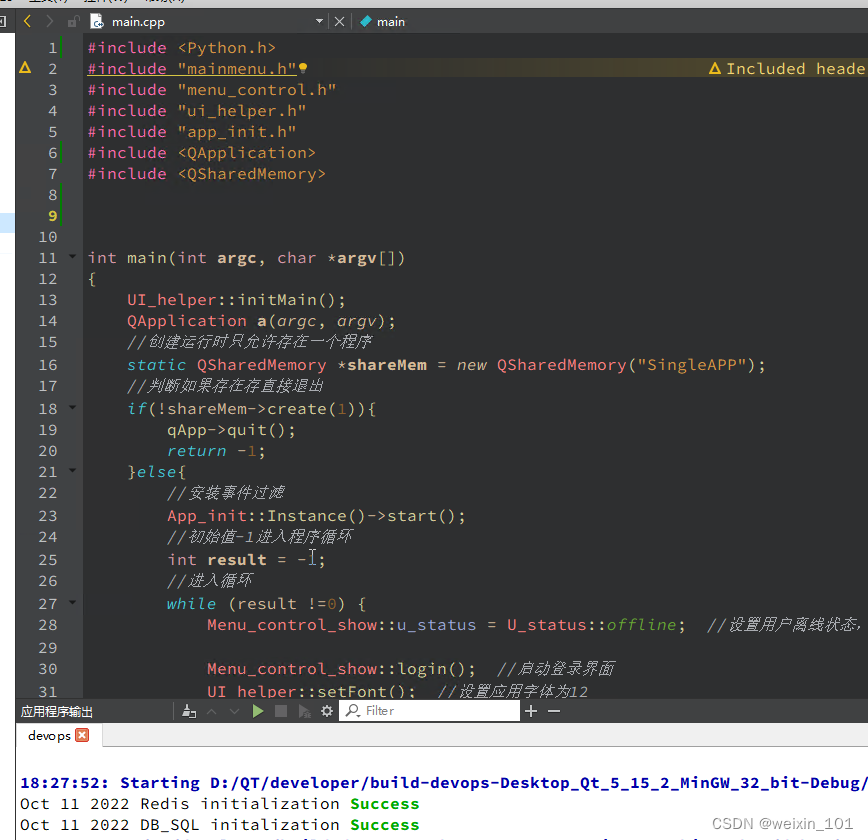
Task: Attach debugger to the running application
Action: point(304,711)
